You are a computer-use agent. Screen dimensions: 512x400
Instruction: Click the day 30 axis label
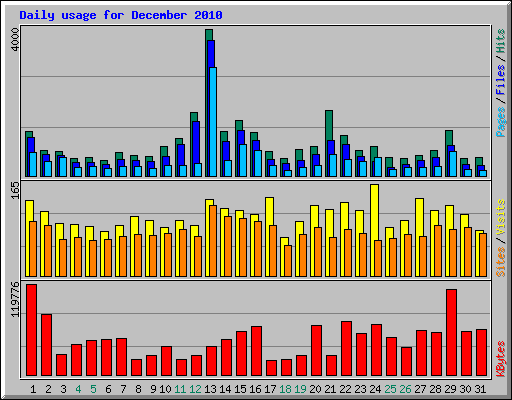click(x=465, y=389)
